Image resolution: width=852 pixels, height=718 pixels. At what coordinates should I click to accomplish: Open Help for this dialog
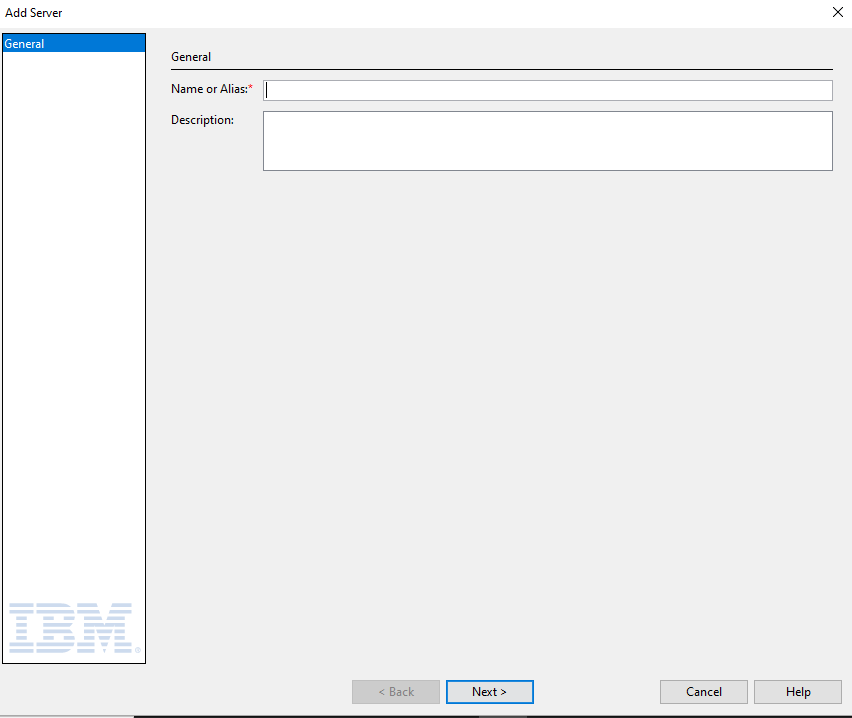pyautogui.click(x=798, y=692)
